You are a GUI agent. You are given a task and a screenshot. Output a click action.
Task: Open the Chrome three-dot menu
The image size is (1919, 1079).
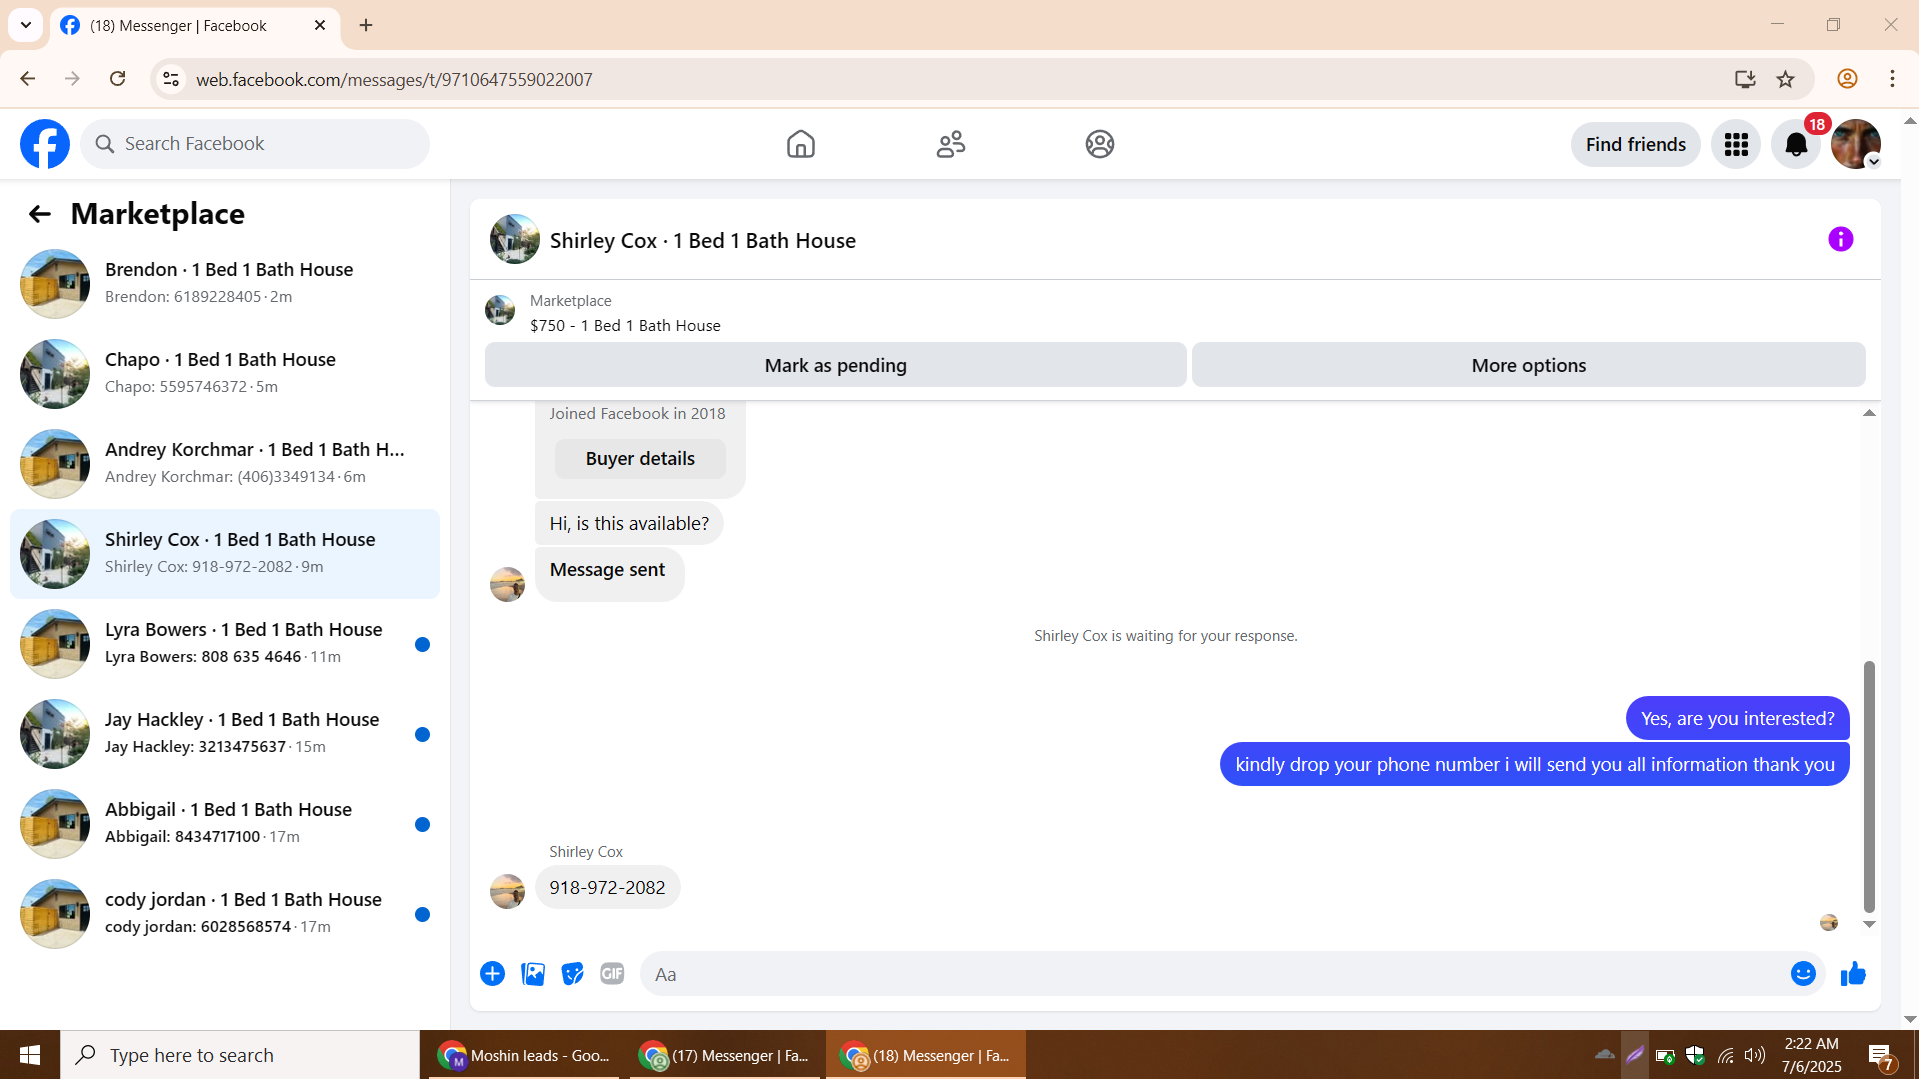coord(1892,79)
